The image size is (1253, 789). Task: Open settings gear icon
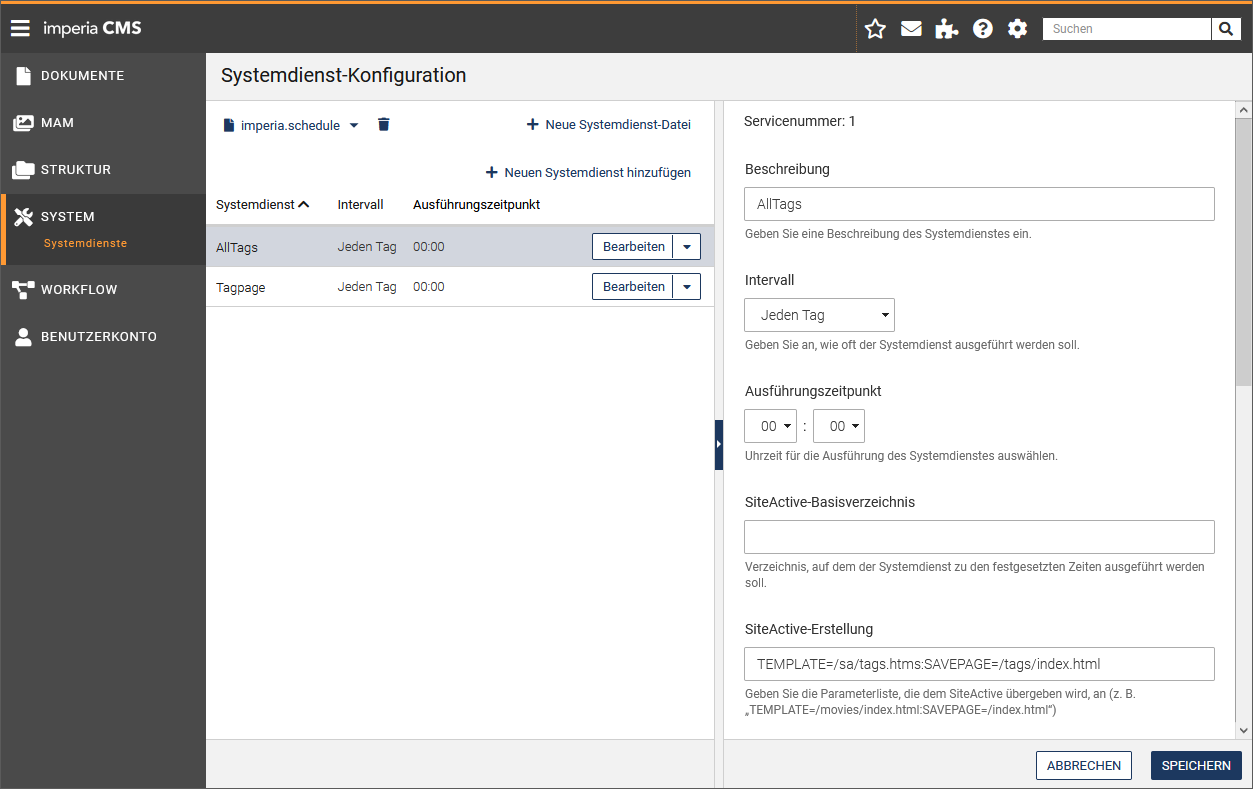click(x=1018, y=29)
